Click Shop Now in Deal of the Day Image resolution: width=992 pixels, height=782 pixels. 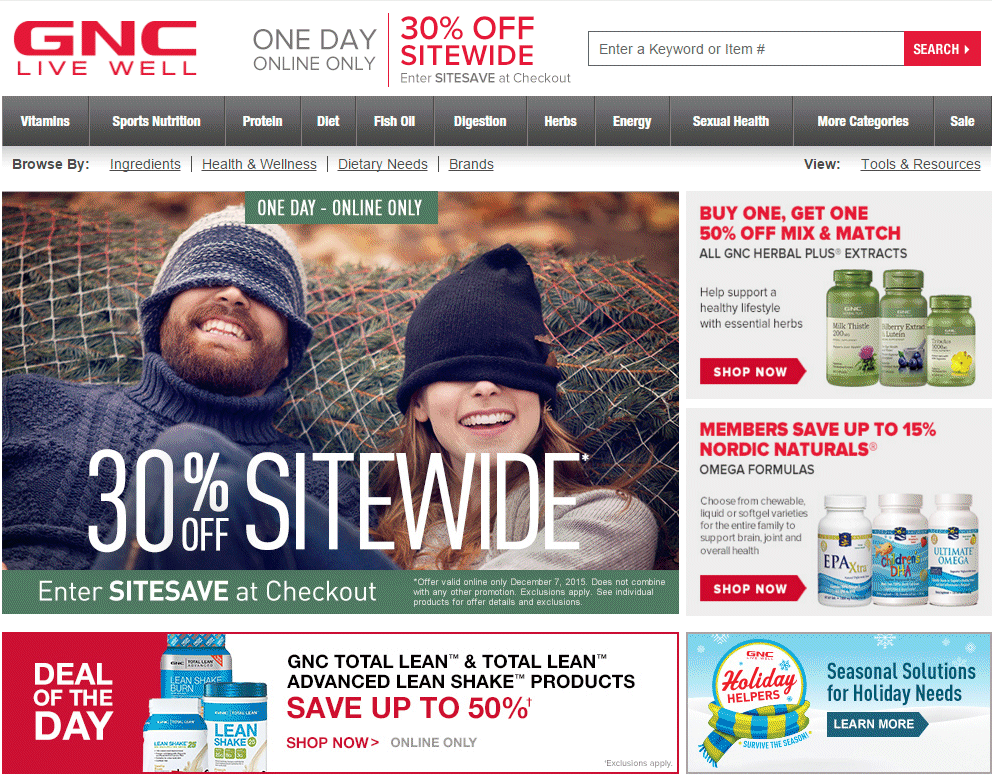pos(333,742)
